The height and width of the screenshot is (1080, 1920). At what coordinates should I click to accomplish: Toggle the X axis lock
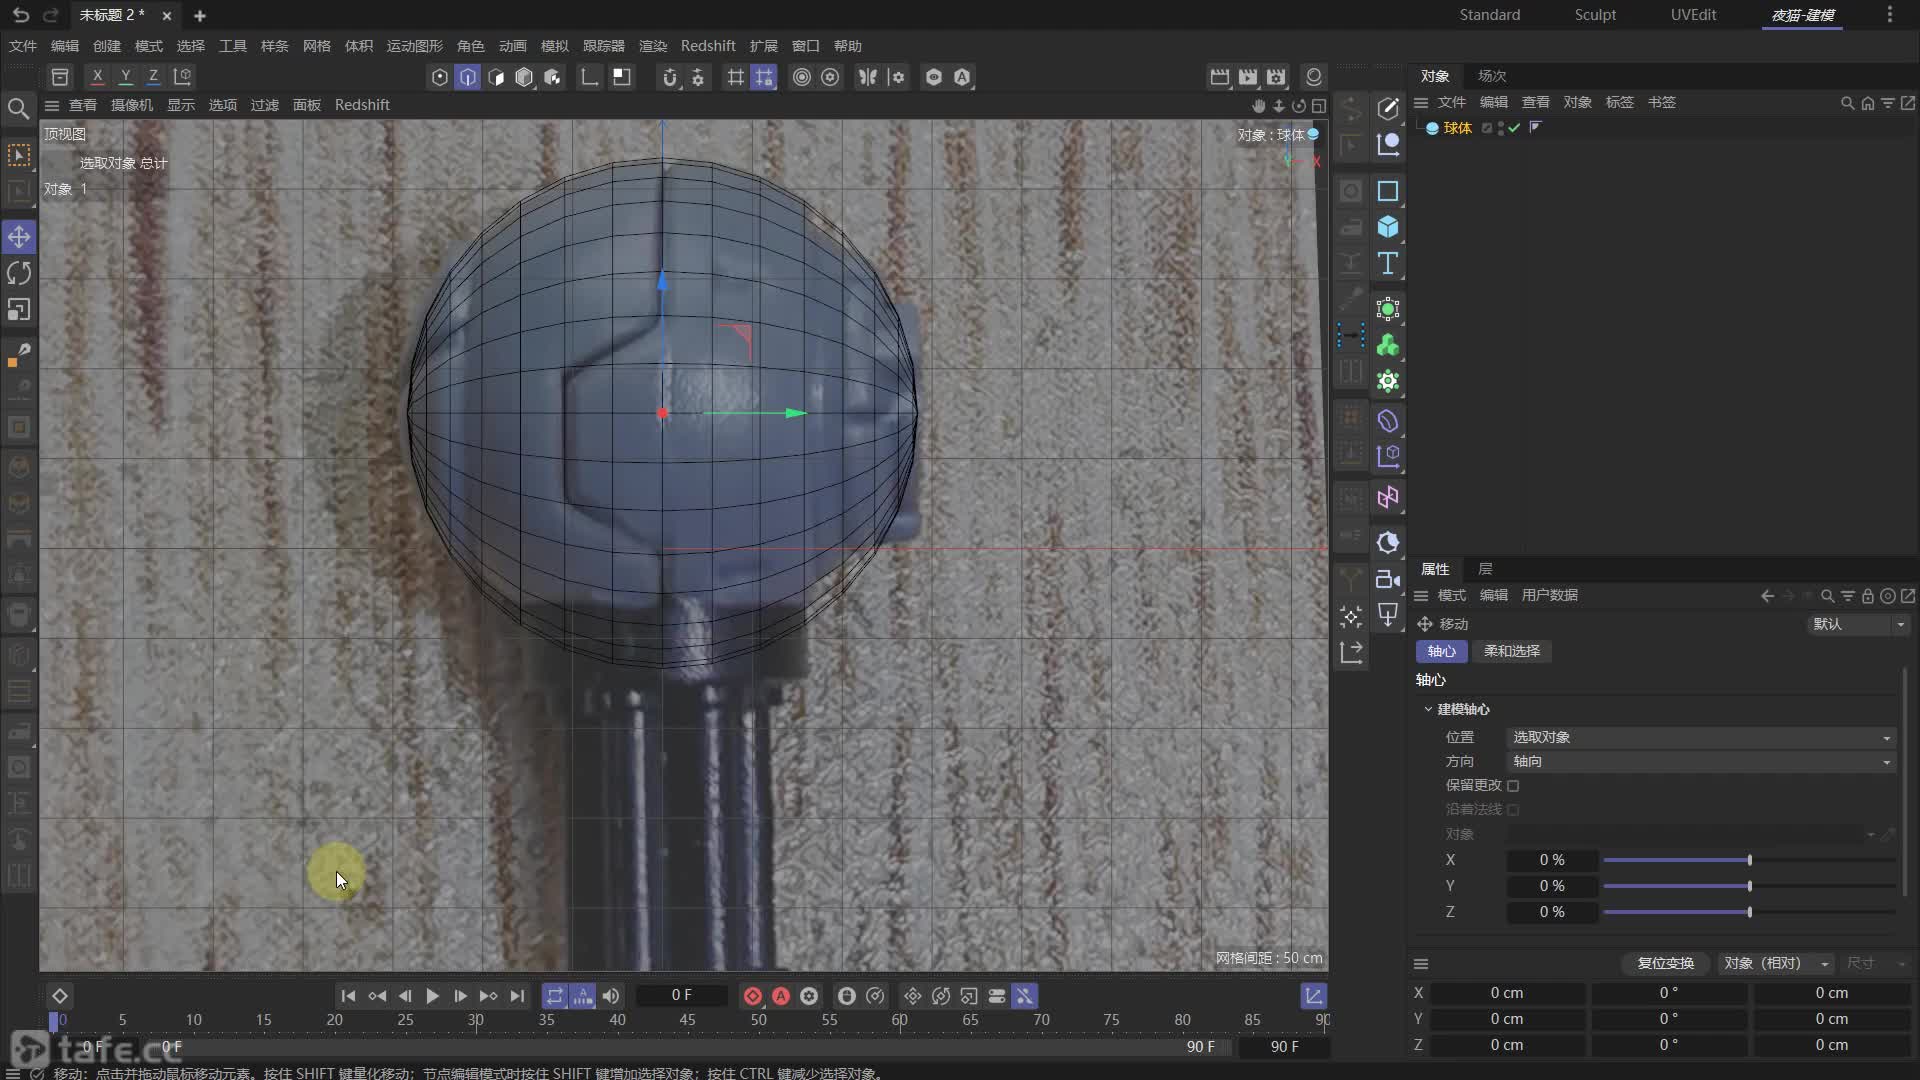[x=97, y=76]
